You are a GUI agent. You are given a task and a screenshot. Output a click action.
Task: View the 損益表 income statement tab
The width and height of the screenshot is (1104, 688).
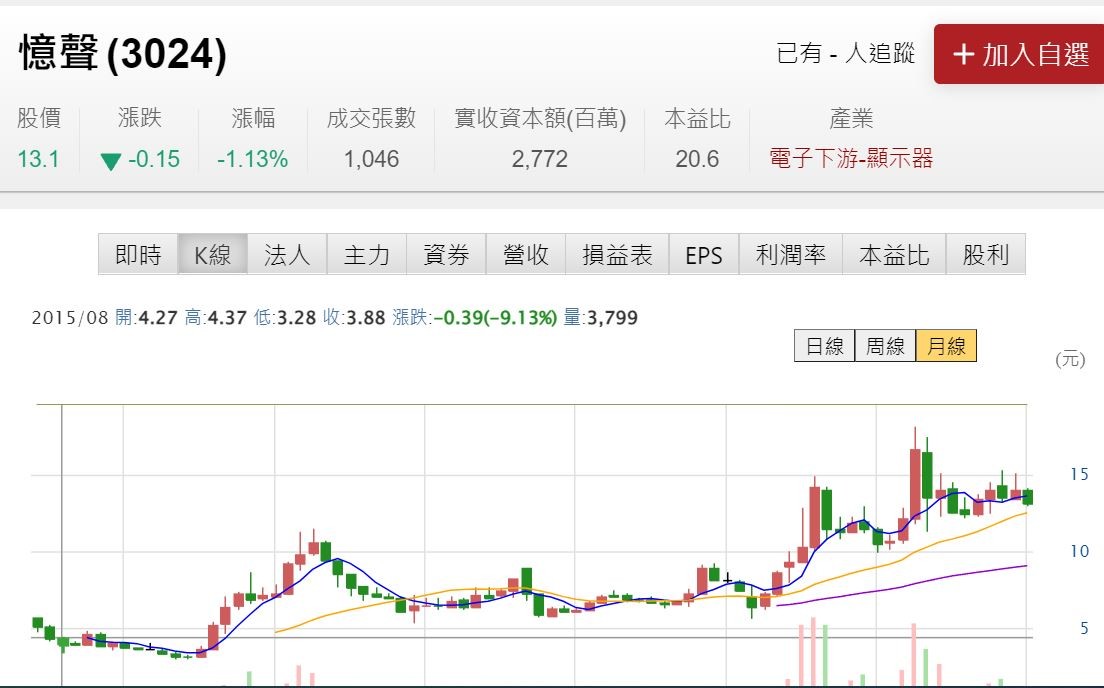[617, 255]
